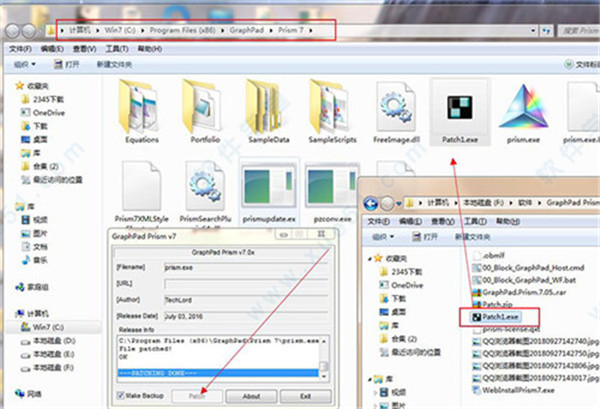The height and width of the screenshot is (409, 600).
Task: Select the prismupdate.exe icon
Action: [269, 186]
